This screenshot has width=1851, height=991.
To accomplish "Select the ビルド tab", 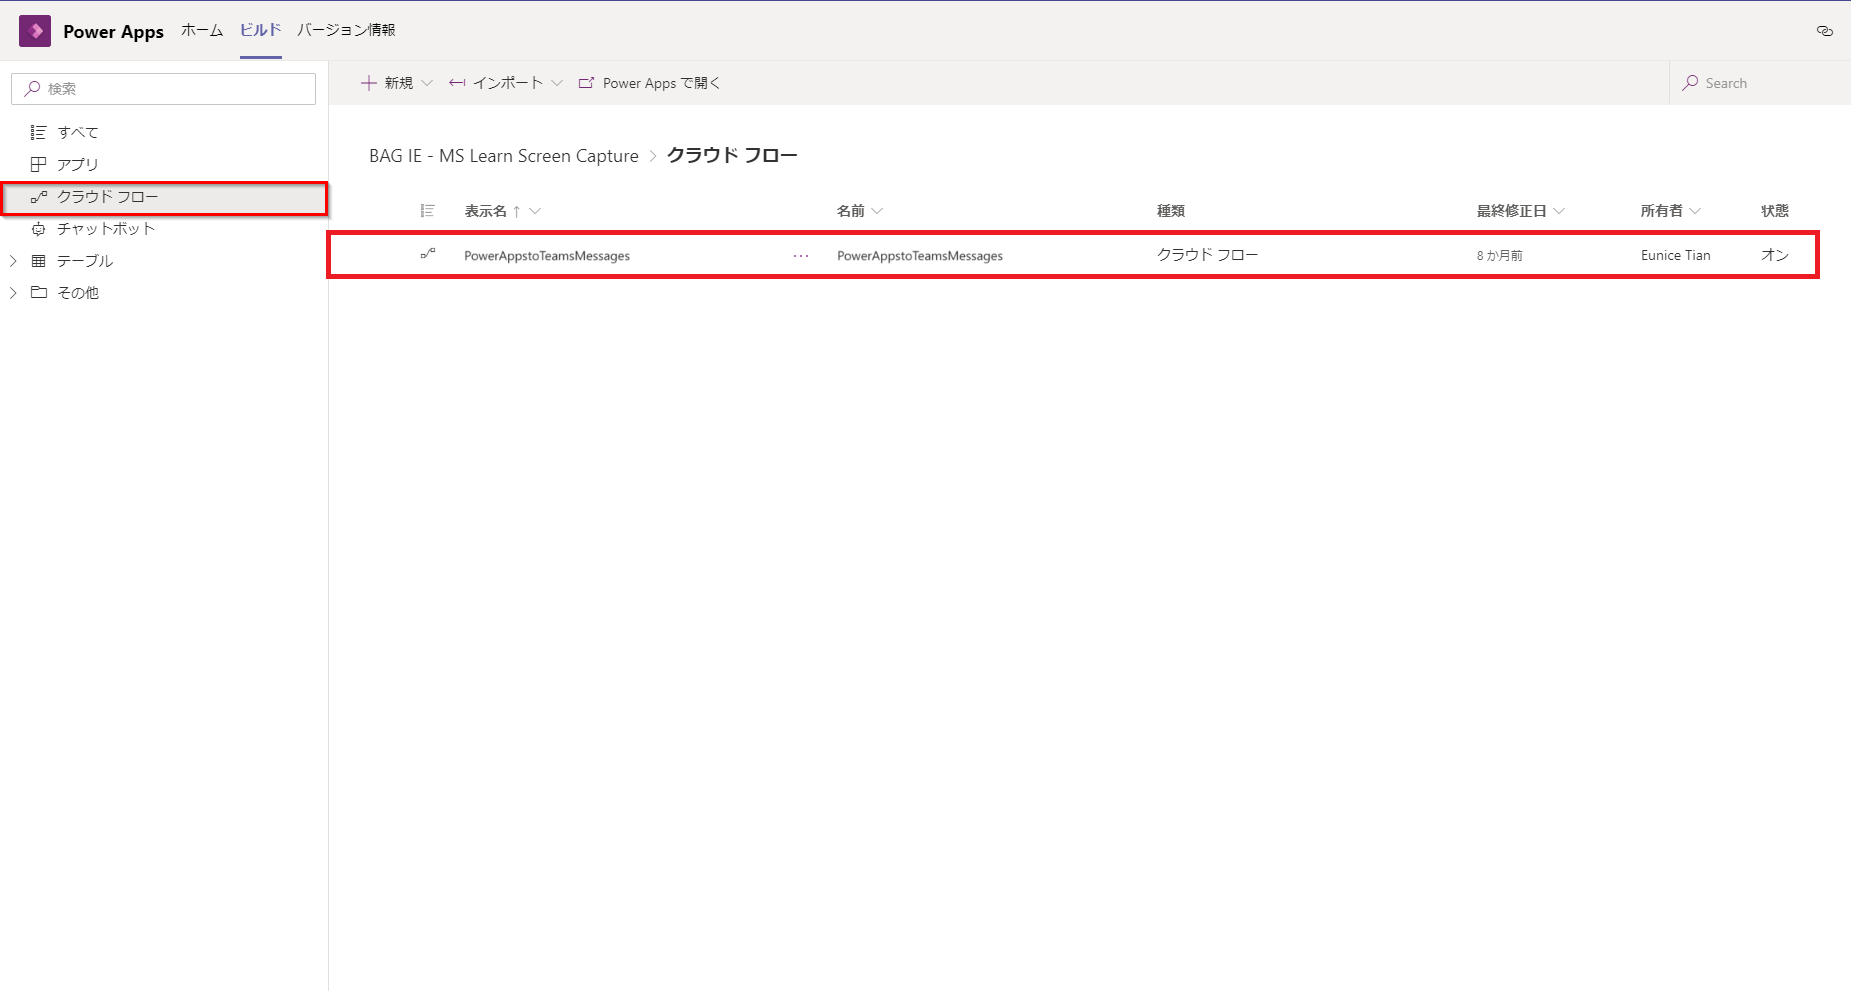I will (260, 30).
